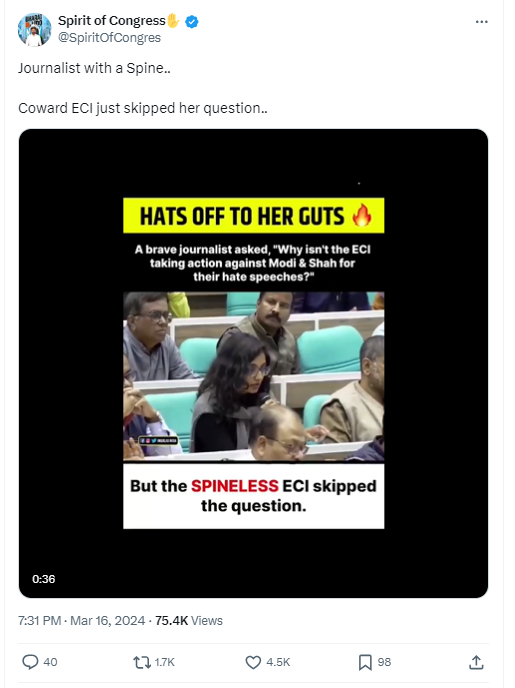Screen dimensions: 515x688
Task: Click the 0:36 video duration label
Action: tap(43, 579)
